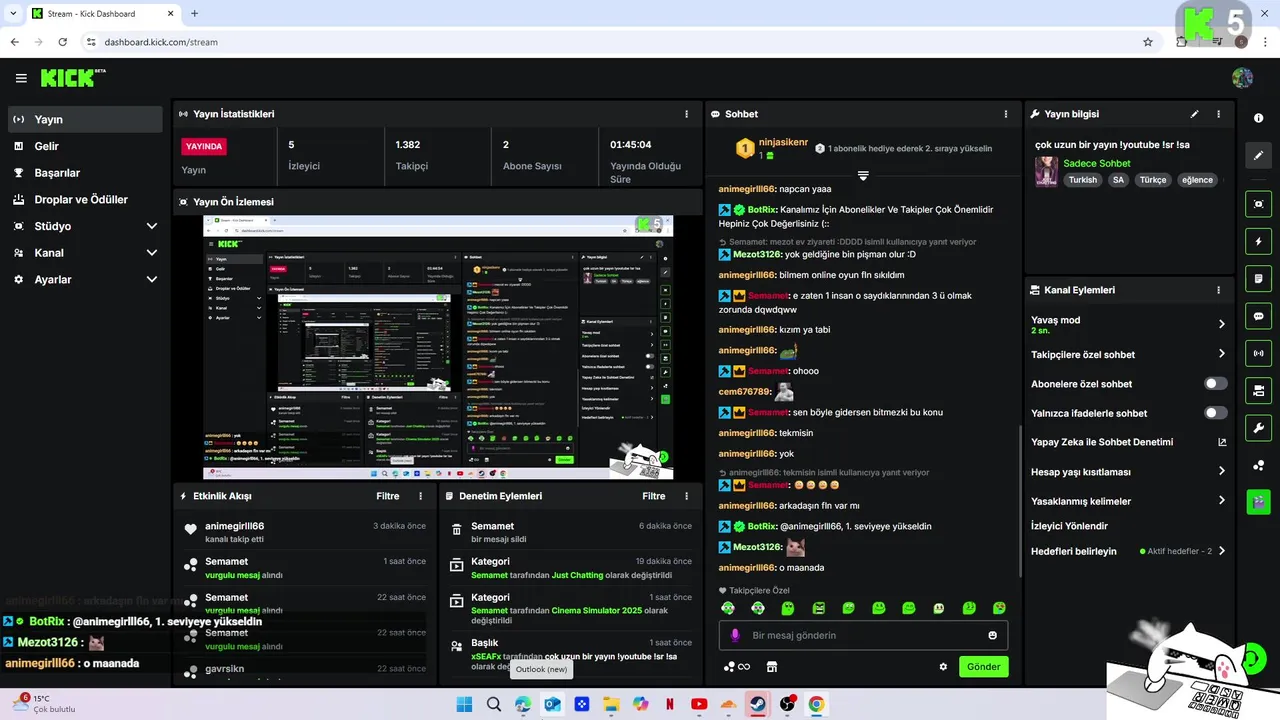Click the chat scrollbar

click(1019, 500)
